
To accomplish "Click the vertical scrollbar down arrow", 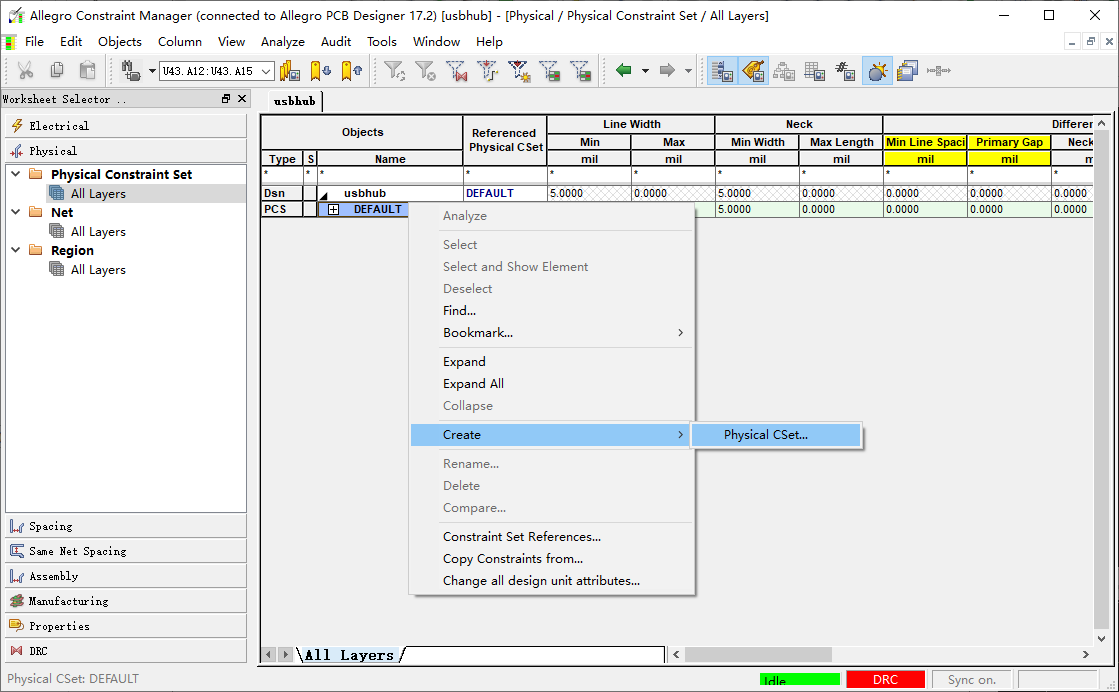I will click(x=1101, y=638).
